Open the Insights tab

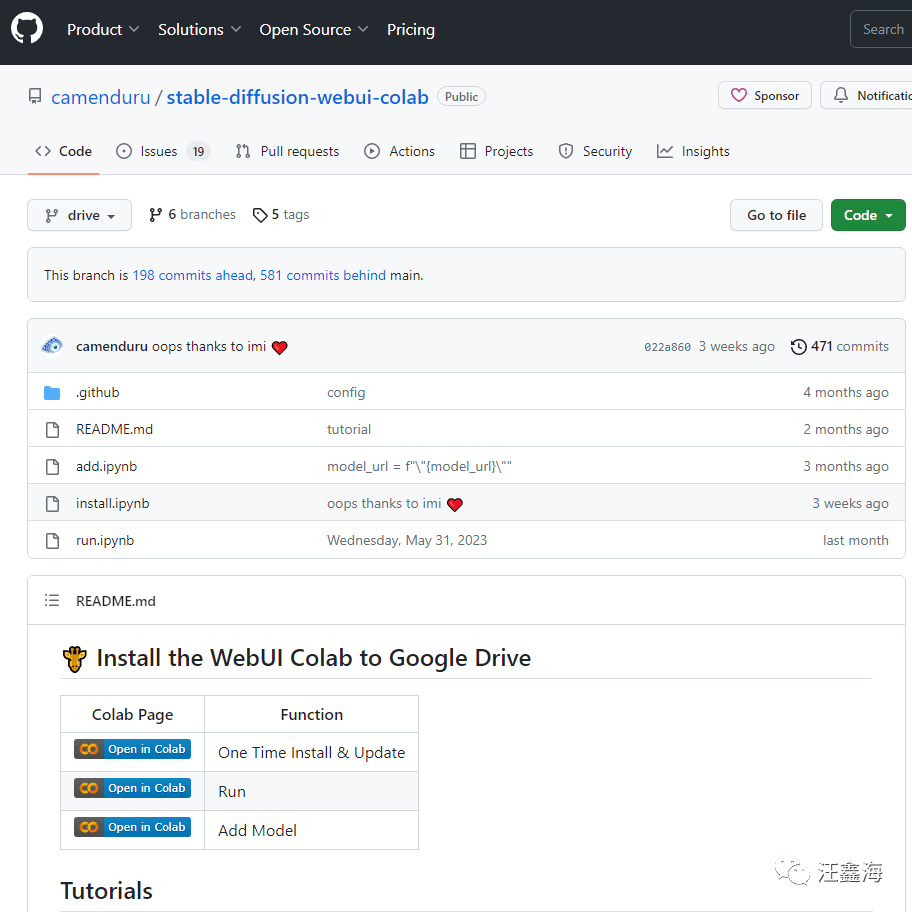pos(693,151)
